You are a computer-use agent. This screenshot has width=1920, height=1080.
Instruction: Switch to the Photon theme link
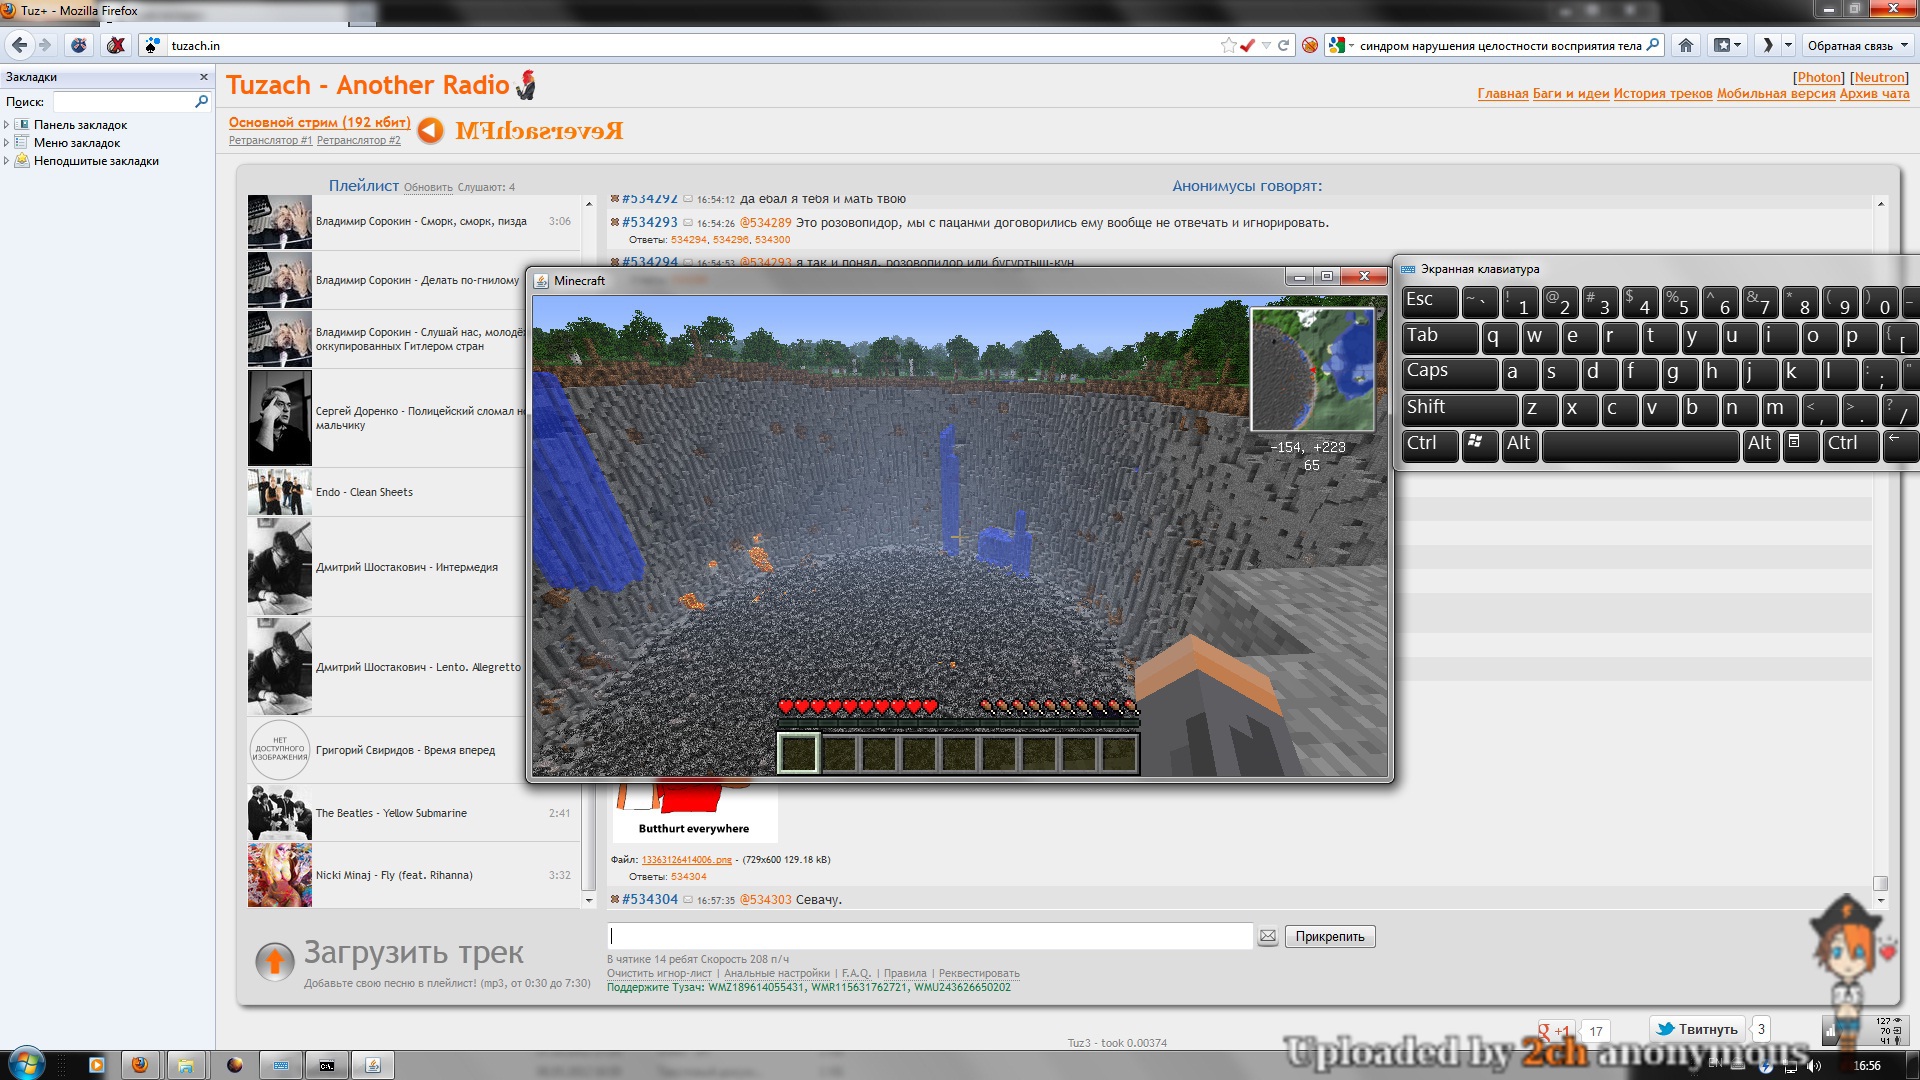click(x=1819, y=77)
